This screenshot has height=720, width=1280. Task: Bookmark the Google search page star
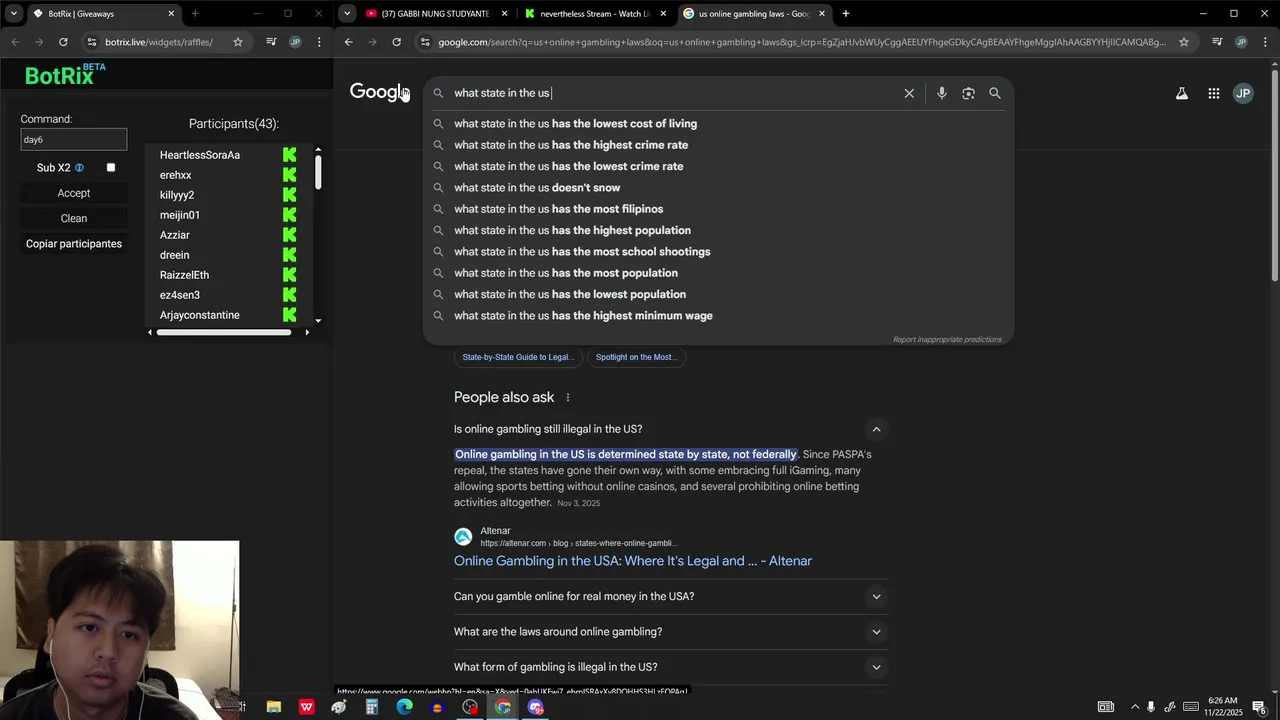pos(1184,42)
